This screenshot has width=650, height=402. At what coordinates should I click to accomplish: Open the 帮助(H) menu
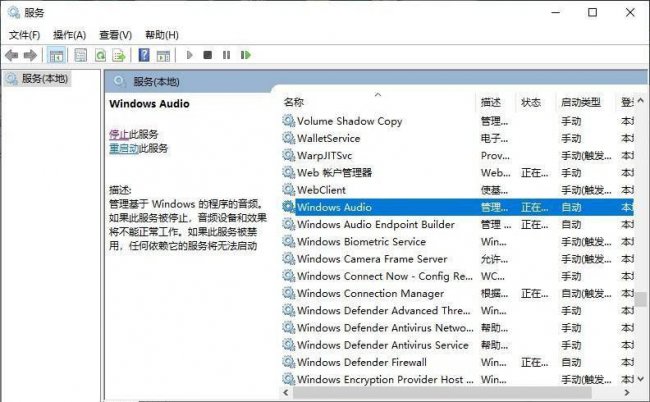162,35
